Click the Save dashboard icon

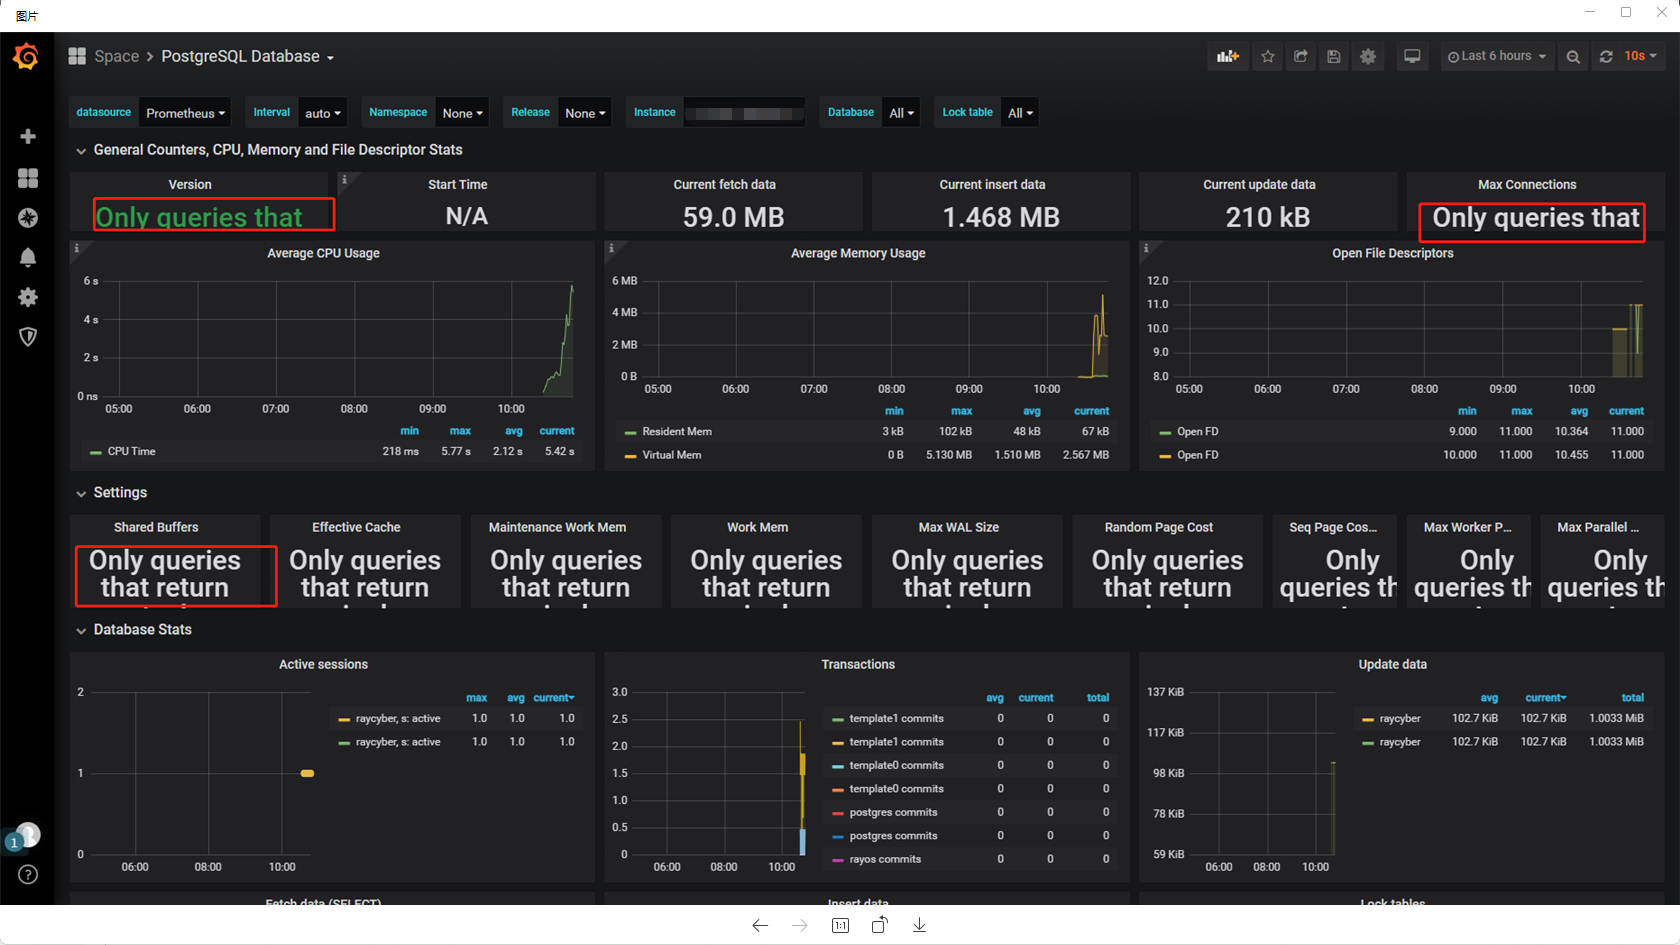tap(1334, 57)
